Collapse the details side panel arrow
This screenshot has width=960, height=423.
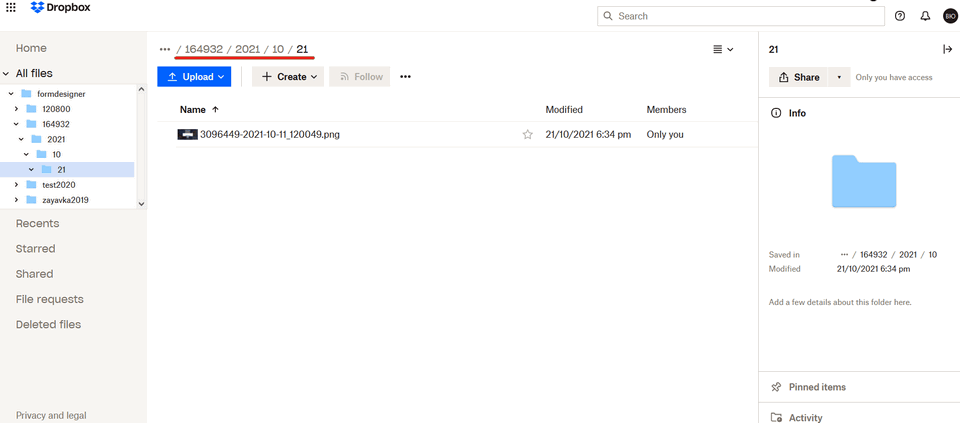(947, 49)
